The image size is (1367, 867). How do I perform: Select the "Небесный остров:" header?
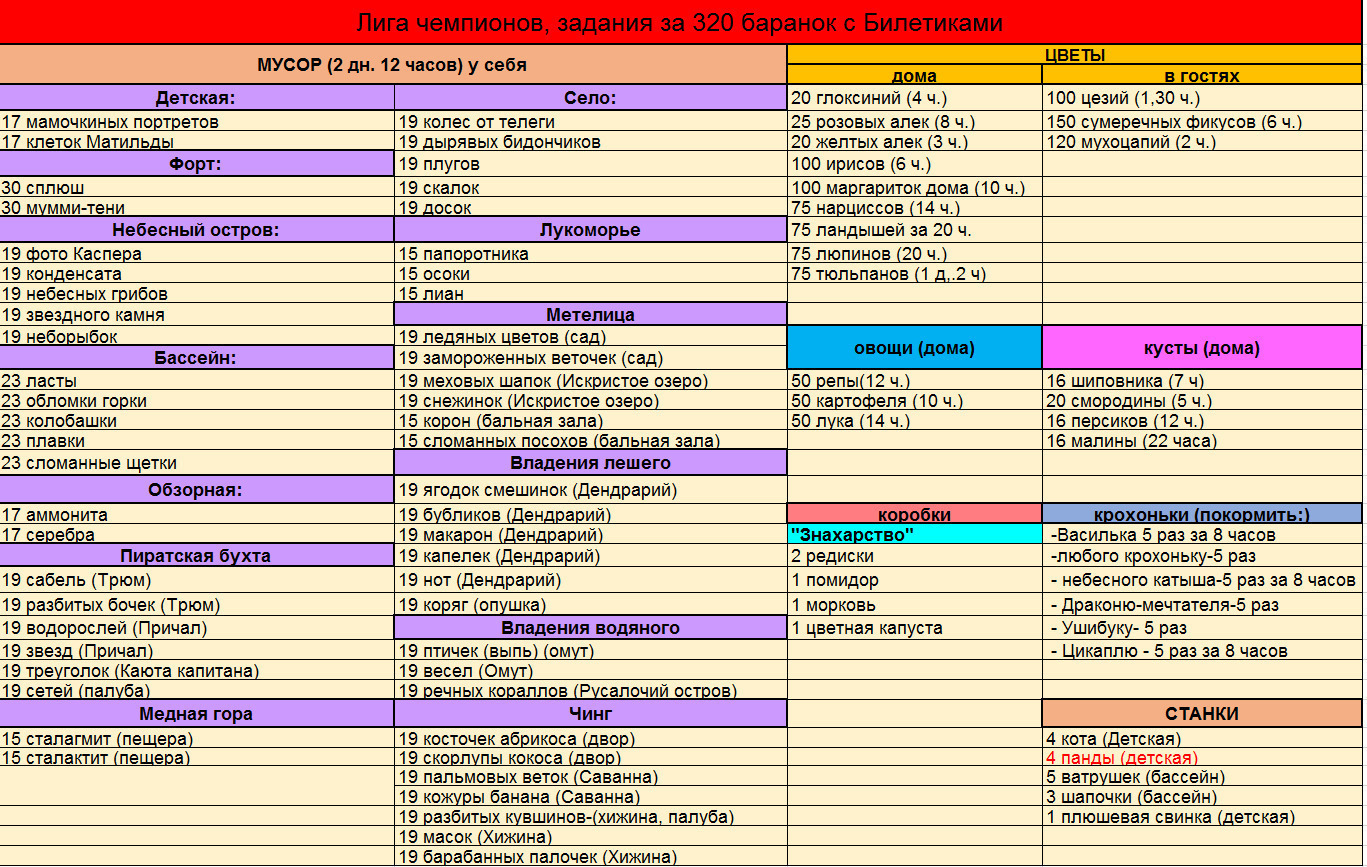(x=196, y=230)
